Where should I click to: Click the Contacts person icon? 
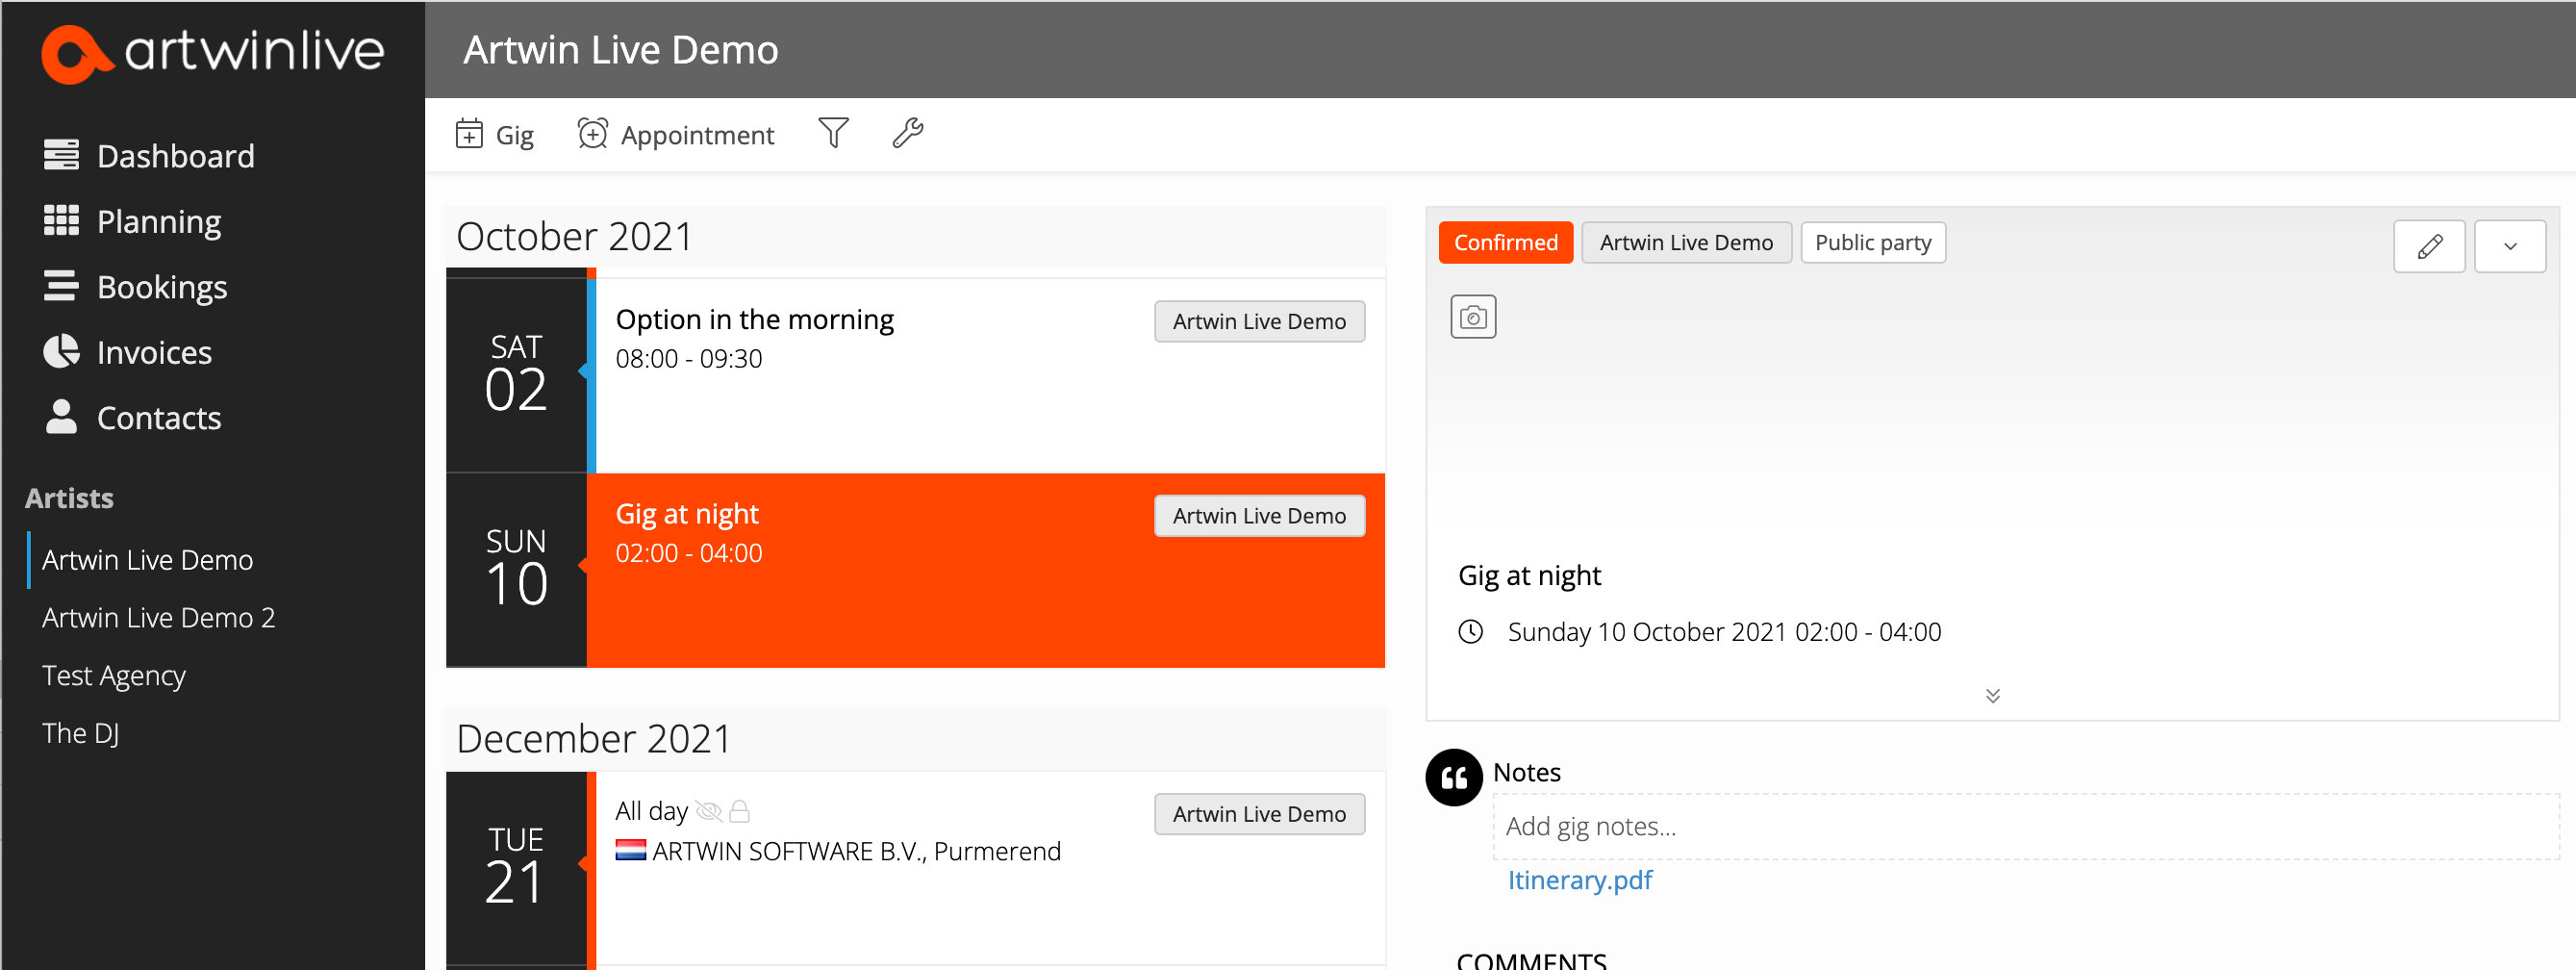click(61, 417)
